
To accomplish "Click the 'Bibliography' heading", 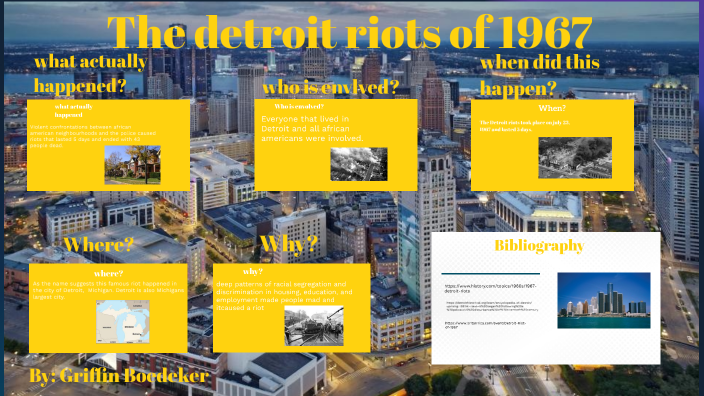I will (539, 246).
